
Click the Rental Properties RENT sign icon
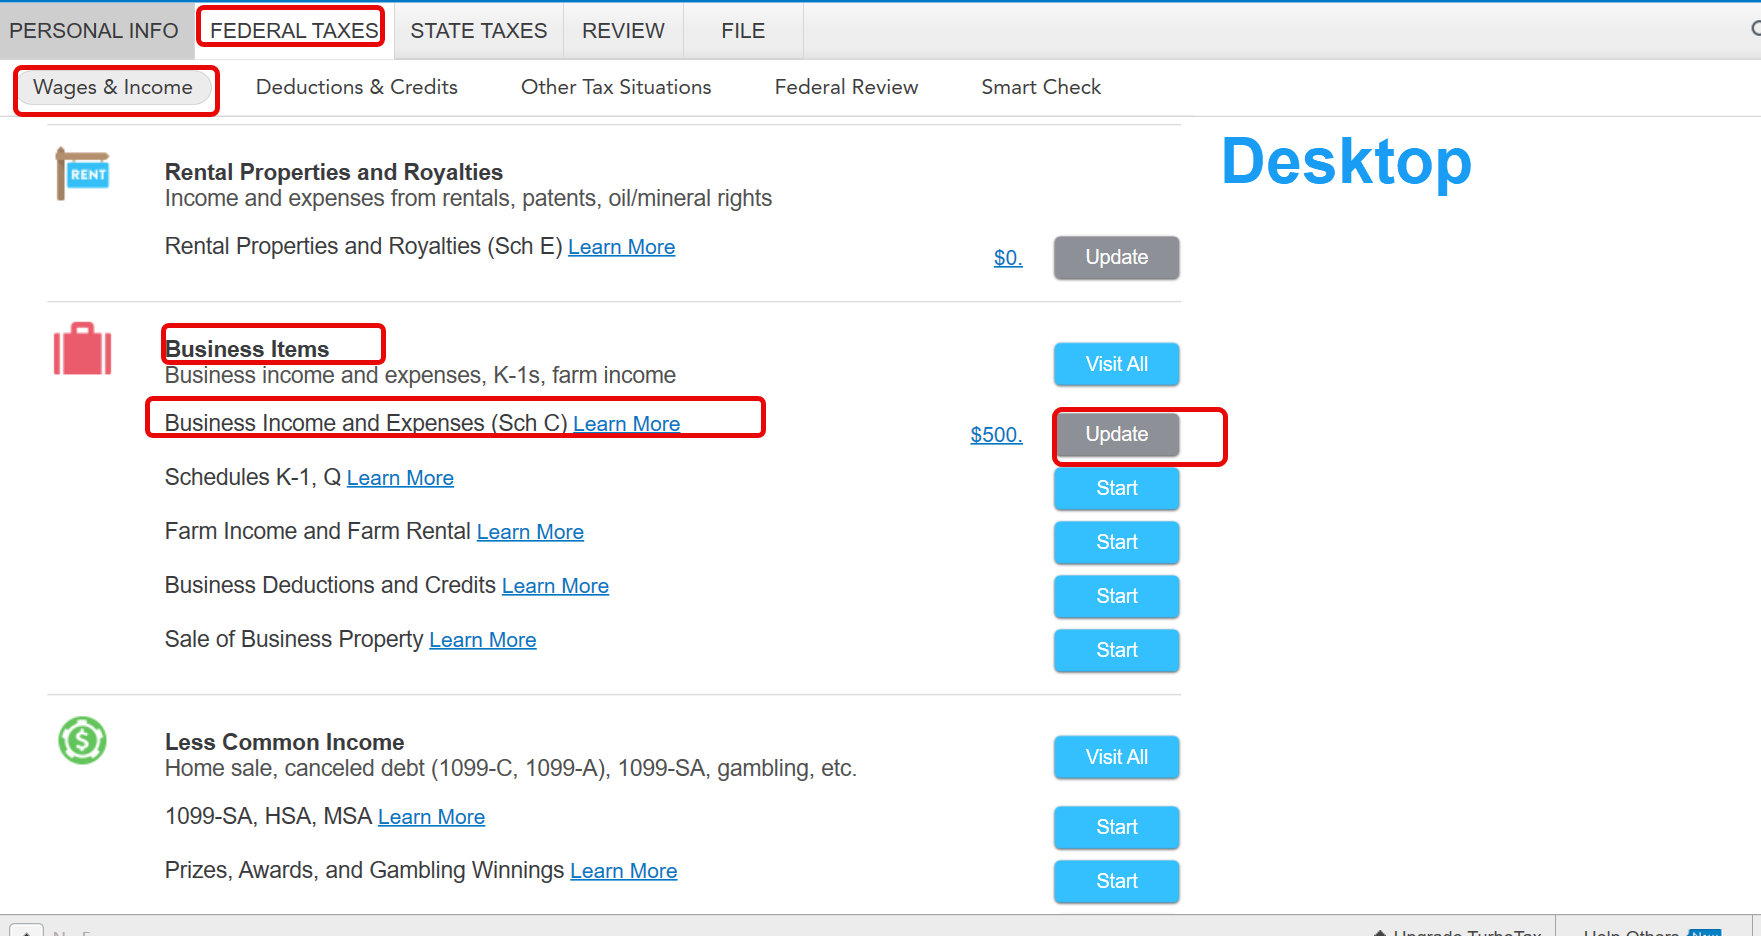82,174
